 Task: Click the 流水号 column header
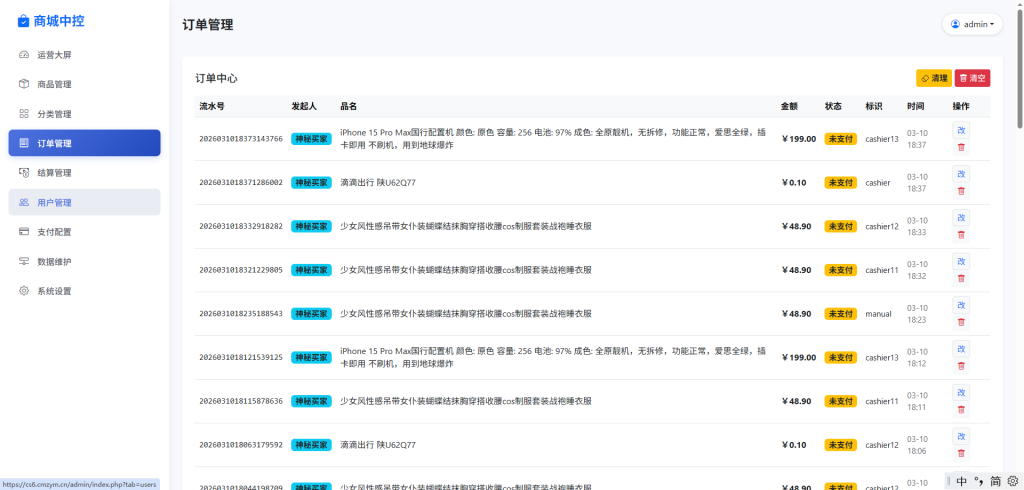click(212, 106)
